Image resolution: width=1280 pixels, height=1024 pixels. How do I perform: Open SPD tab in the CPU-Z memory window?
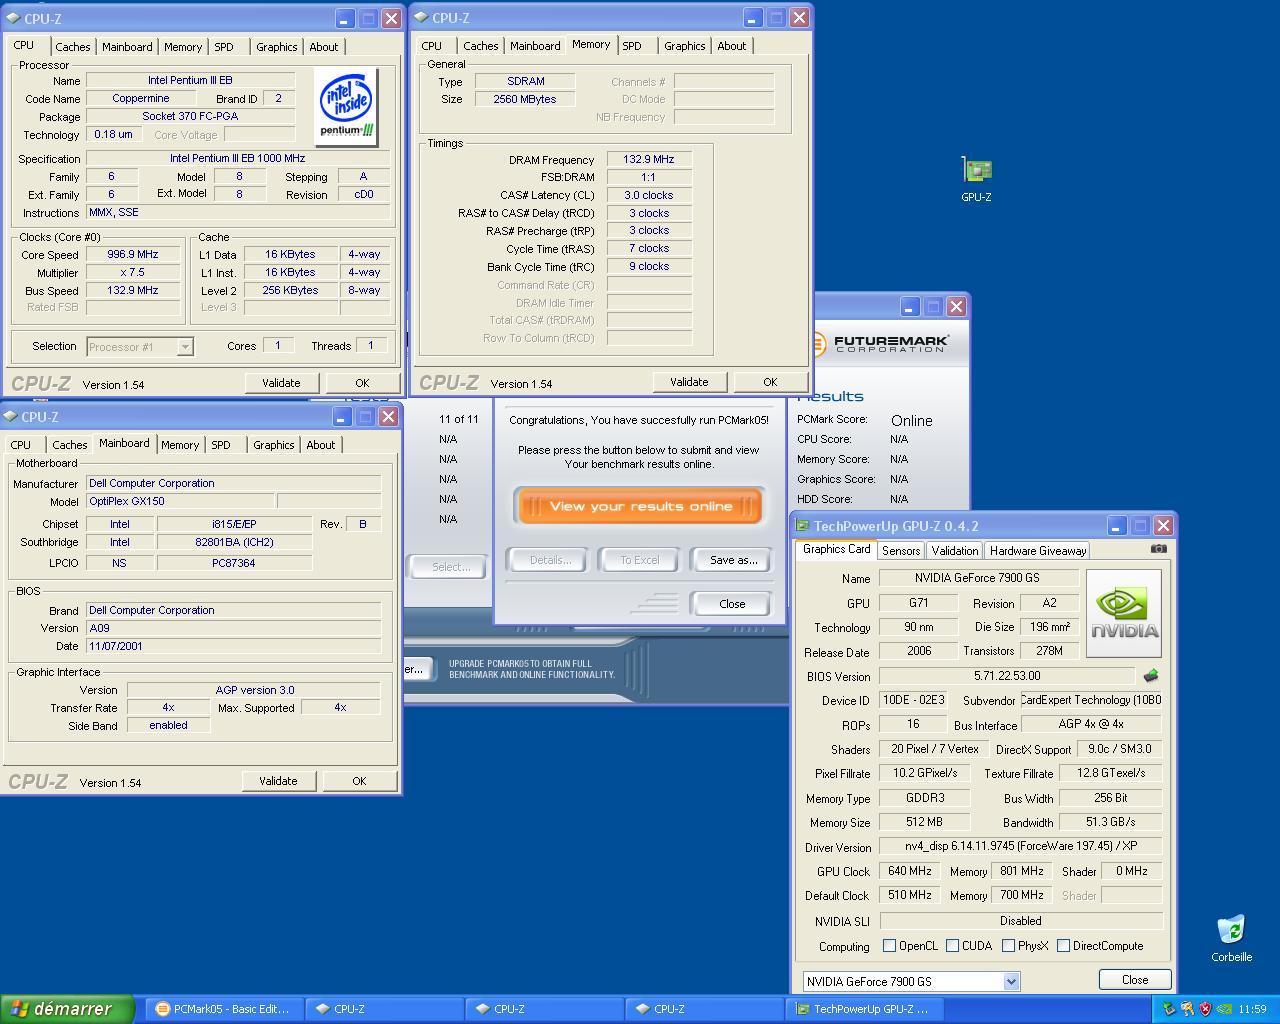(x=632, y=46)
